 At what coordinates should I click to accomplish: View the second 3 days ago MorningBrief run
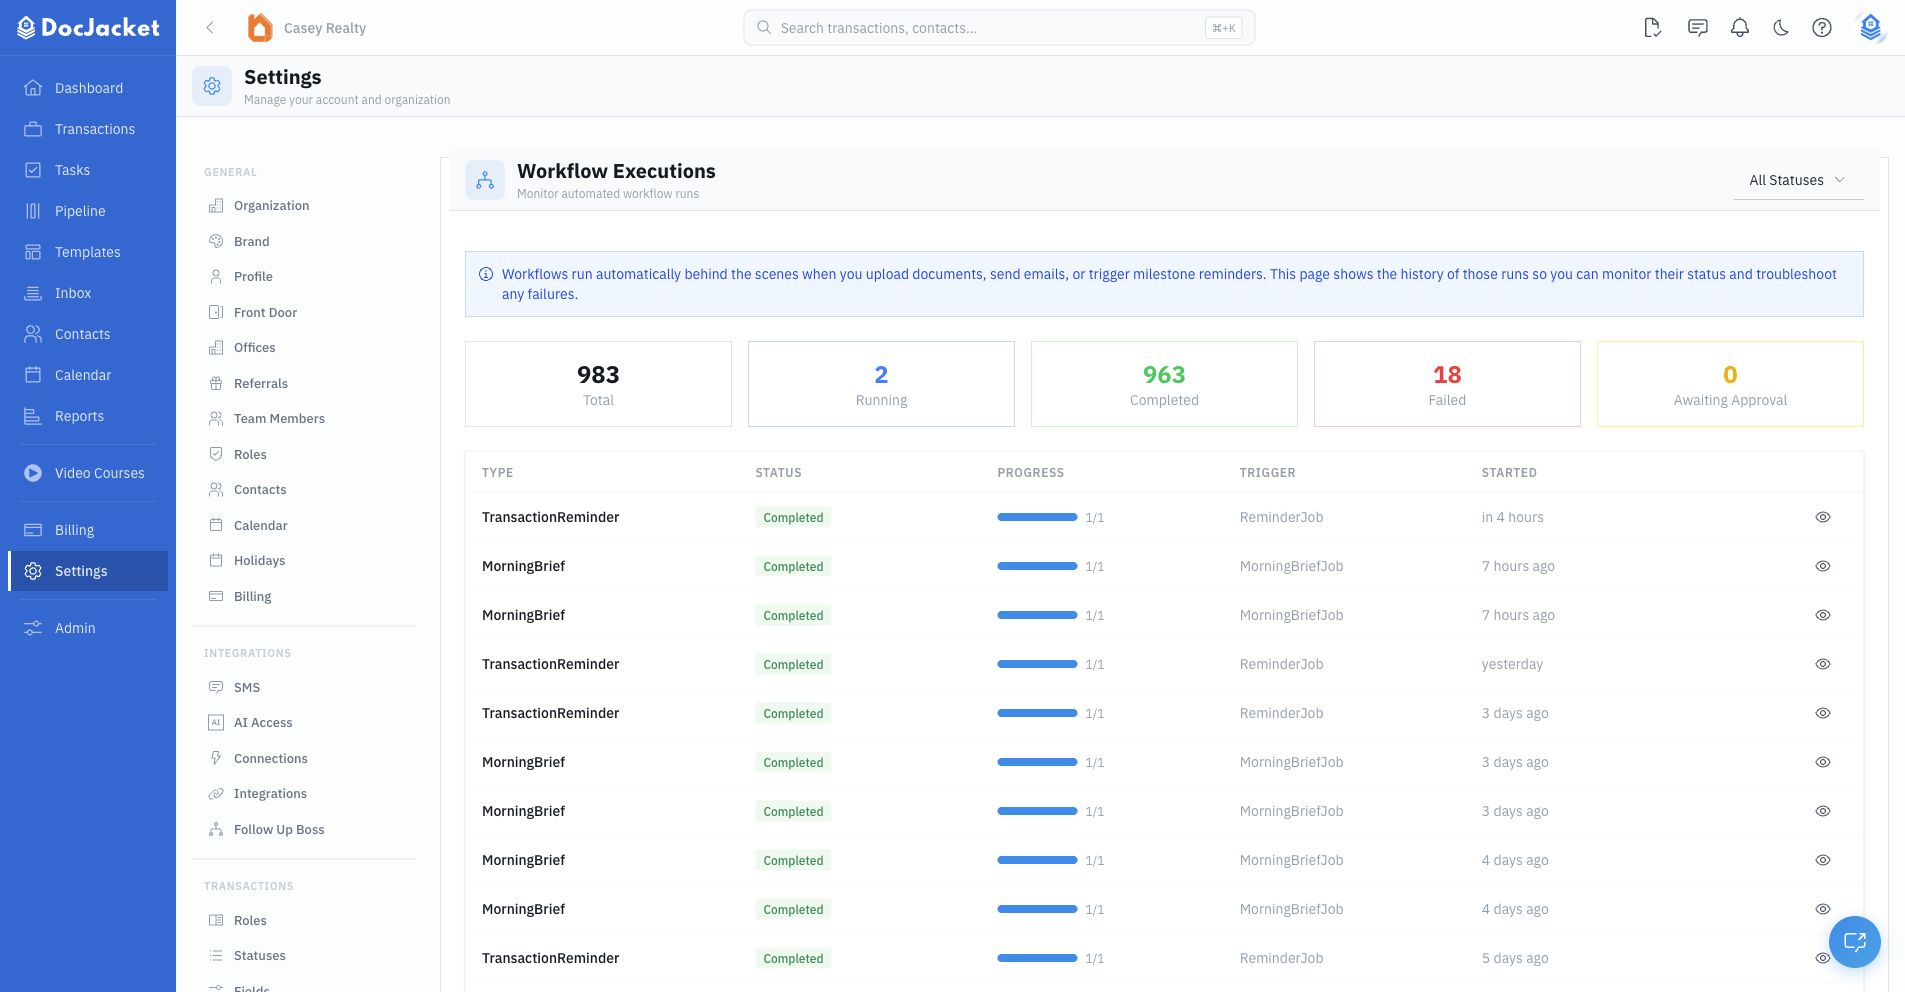point(1823,811)
